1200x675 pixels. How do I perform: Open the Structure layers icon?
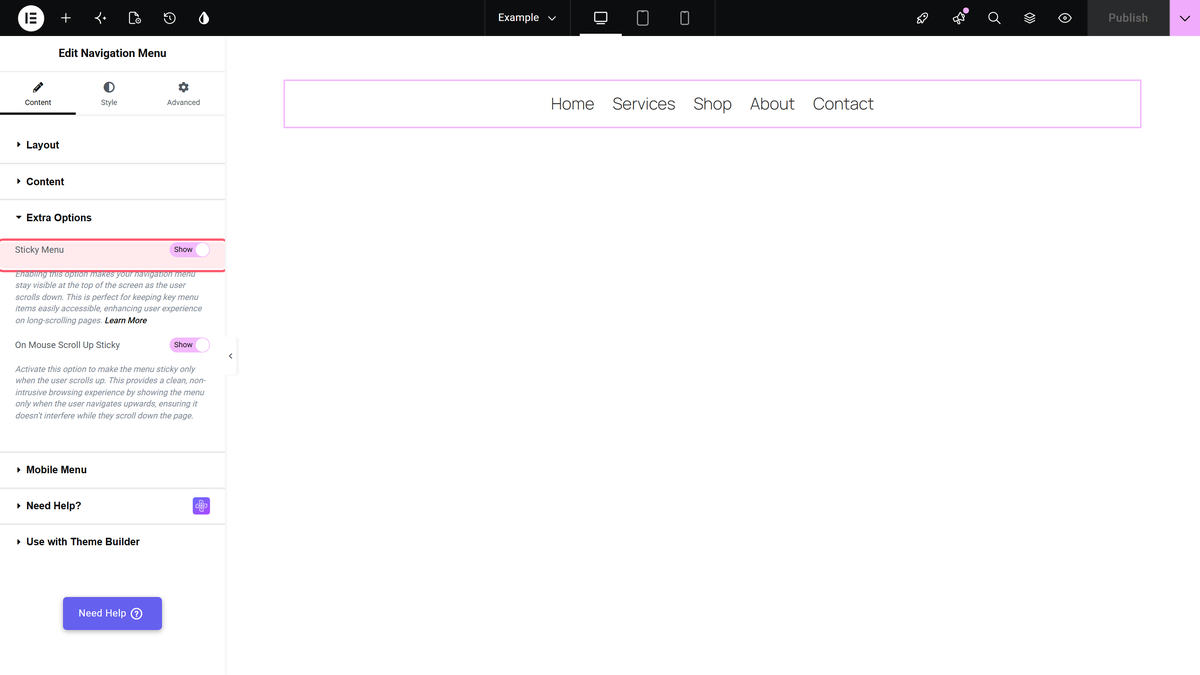click(x=1030, y=18)
